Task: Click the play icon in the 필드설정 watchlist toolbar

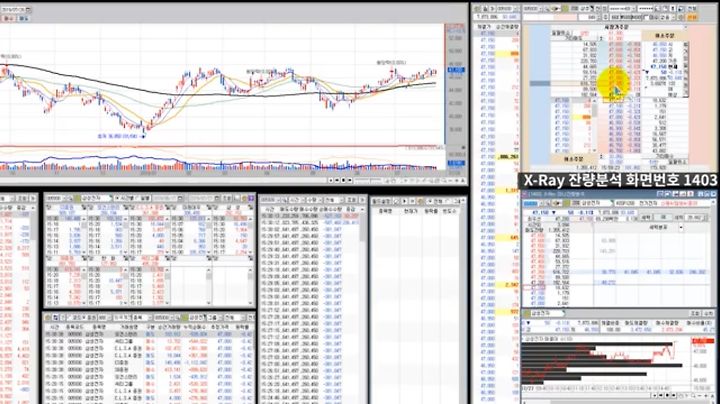Action: (x=405, y=200)
